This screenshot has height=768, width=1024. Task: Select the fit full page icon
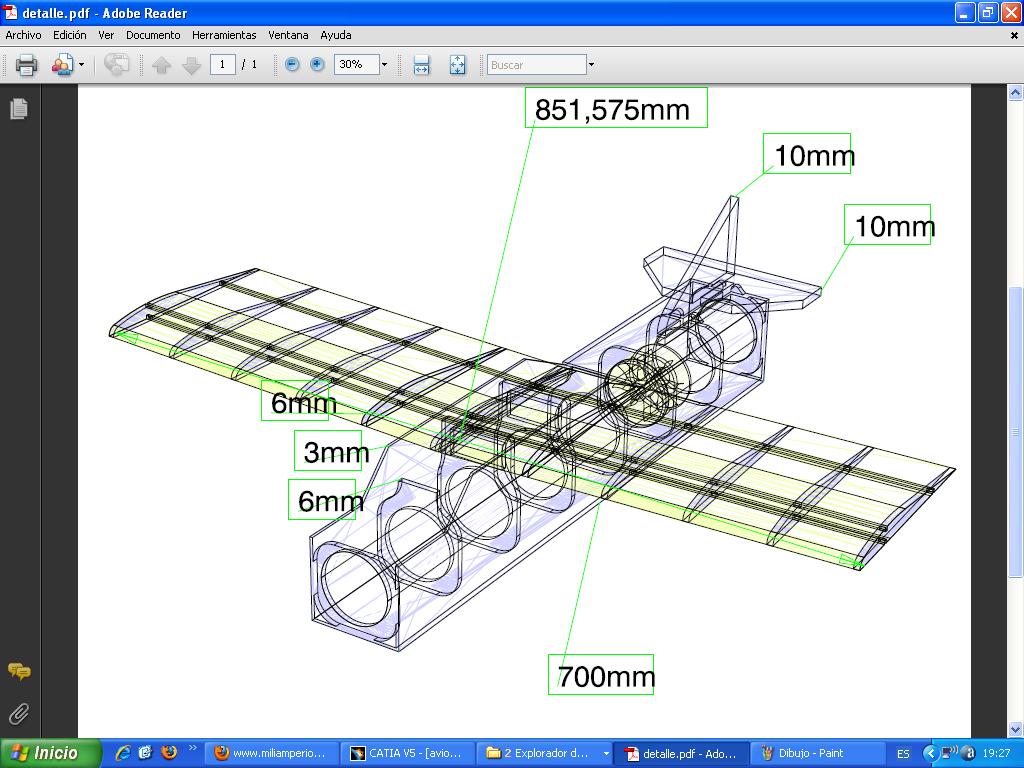tap(457, 65)
